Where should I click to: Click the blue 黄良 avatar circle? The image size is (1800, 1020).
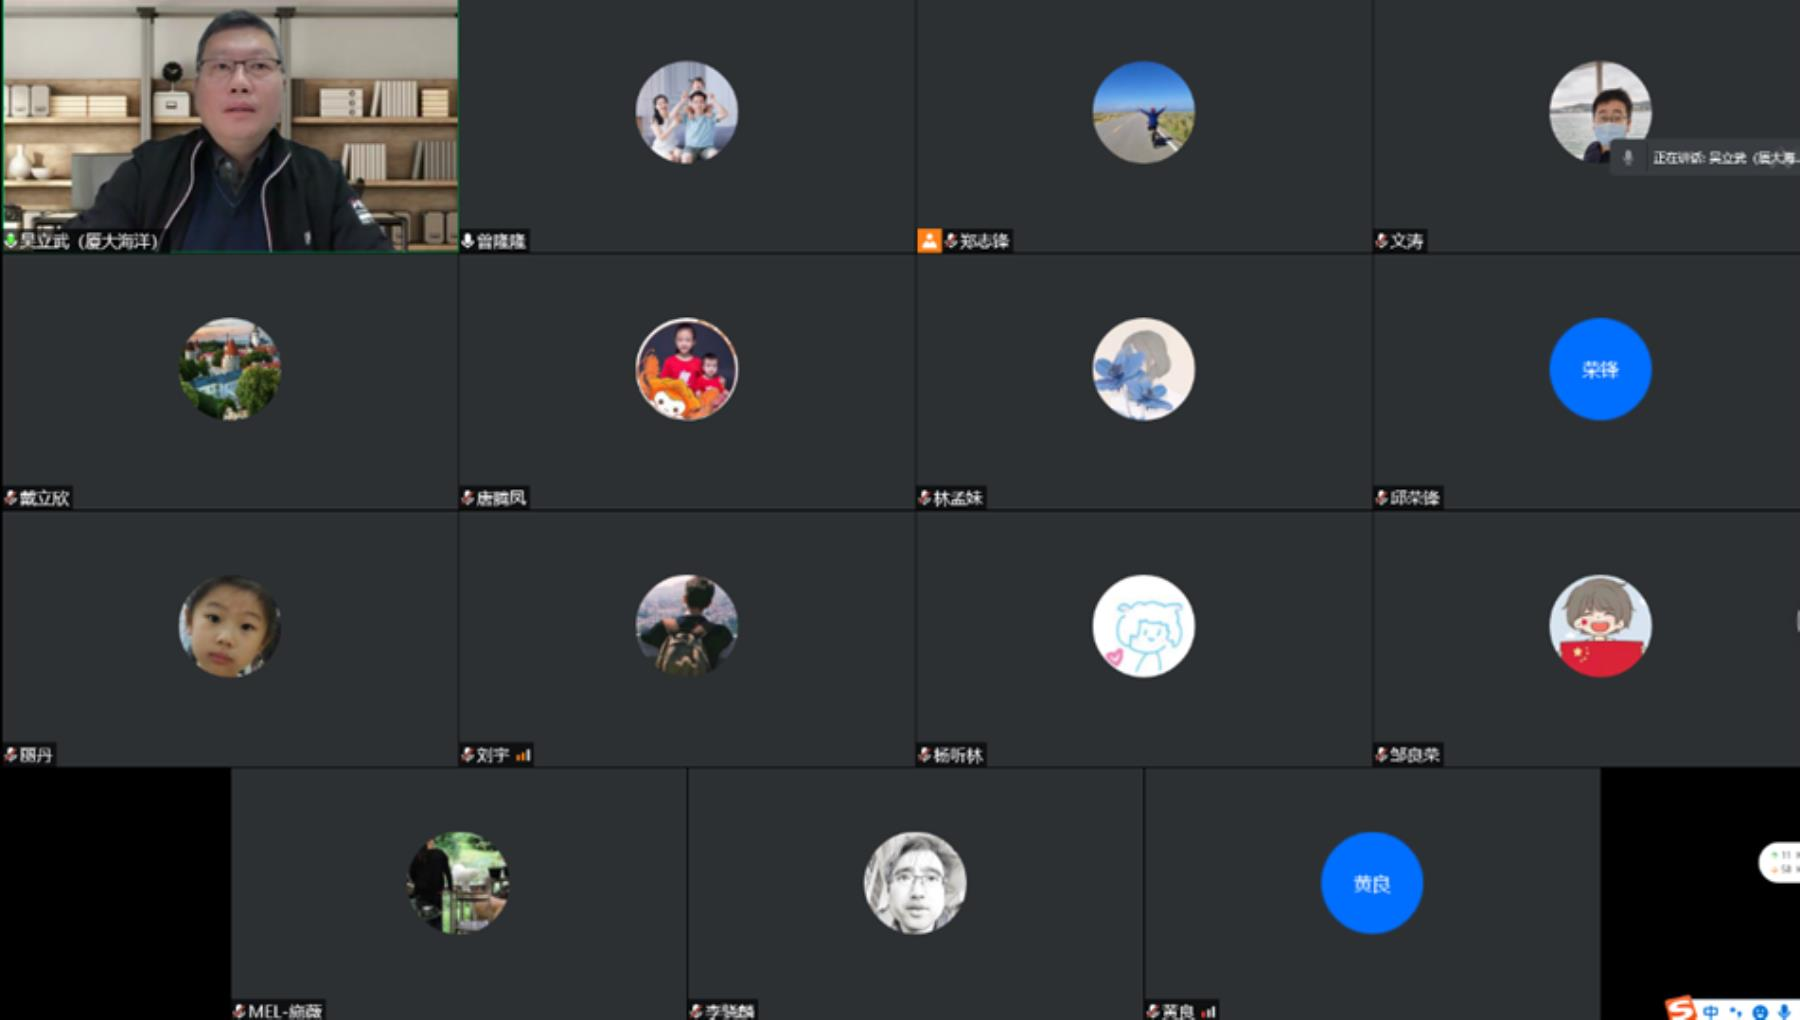[x=1371, y=883]
